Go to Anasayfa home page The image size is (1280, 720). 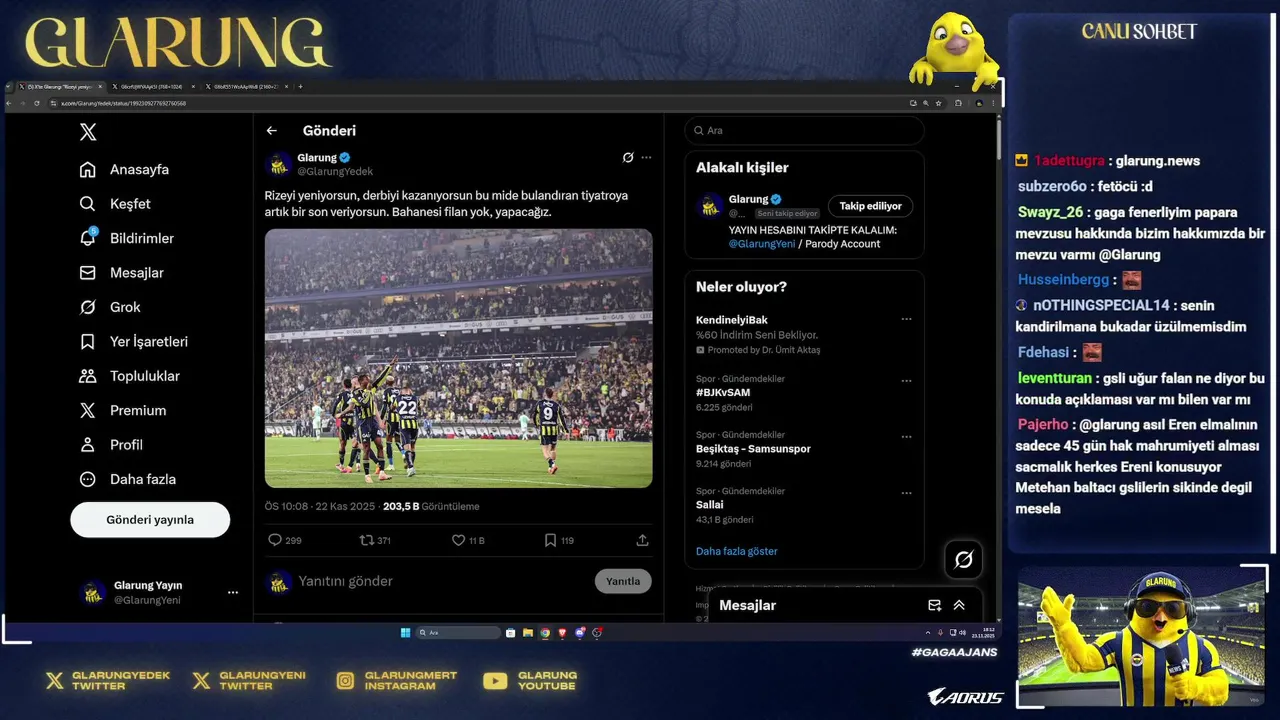[x=124, y=169]
